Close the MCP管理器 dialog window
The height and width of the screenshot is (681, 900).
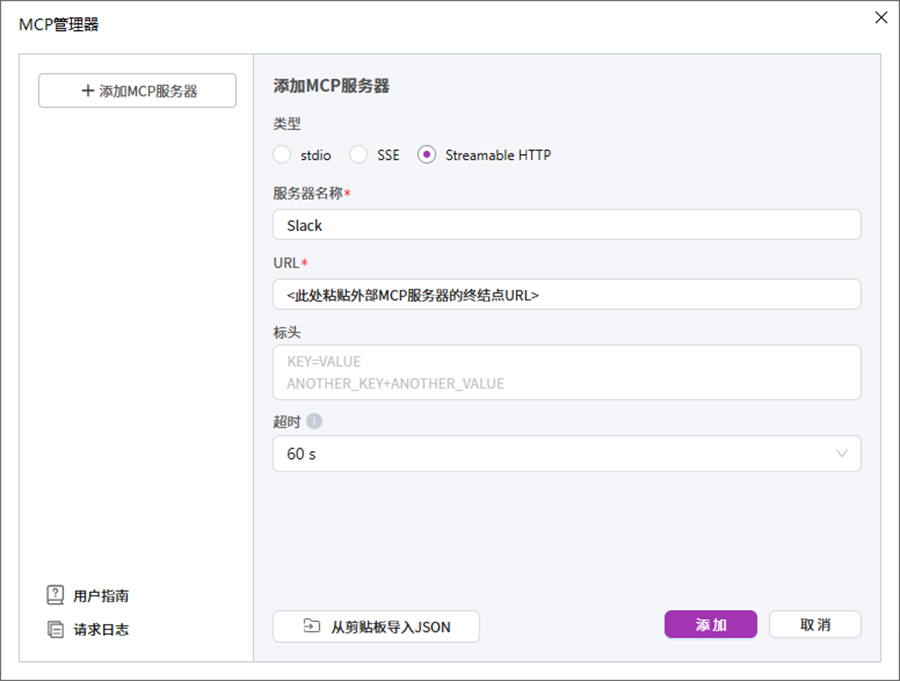coord(880,17)
